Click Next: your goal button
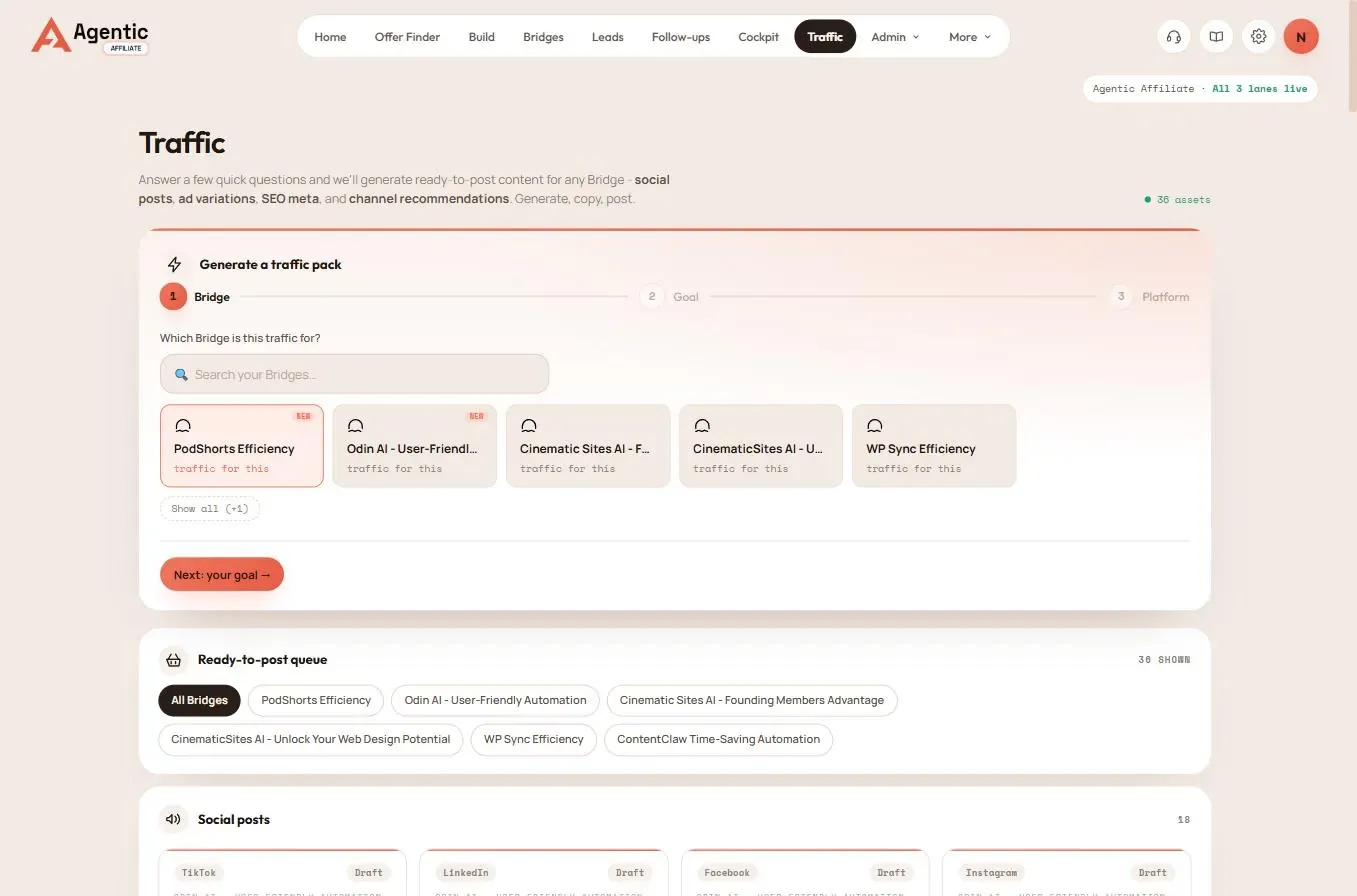The height and width of the screenshot is (896, 1357). (x=222, y=575)
